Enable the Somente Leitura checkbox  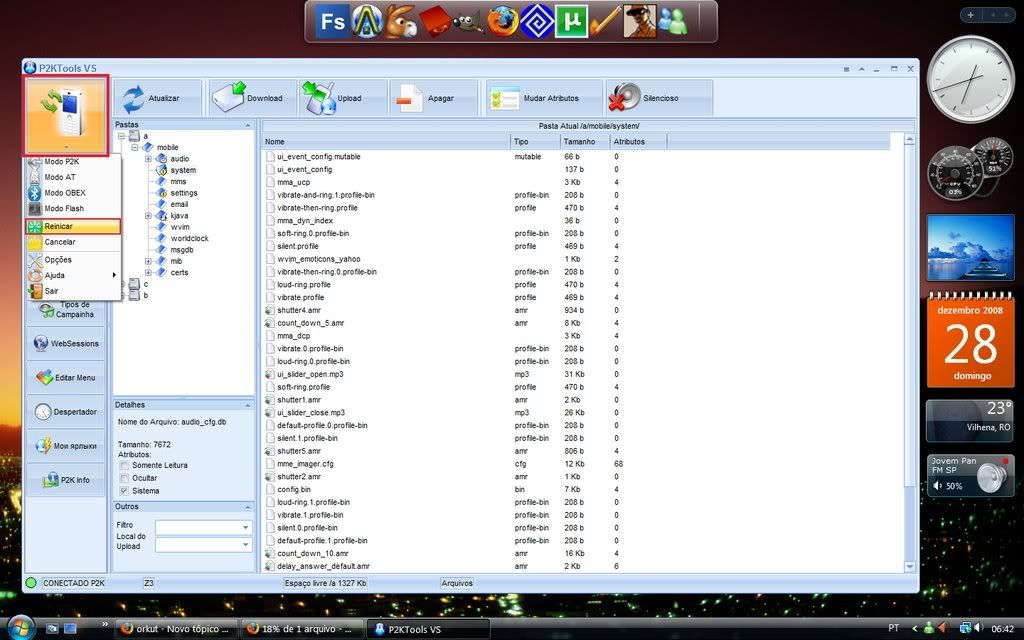click(x=124, y=466)
